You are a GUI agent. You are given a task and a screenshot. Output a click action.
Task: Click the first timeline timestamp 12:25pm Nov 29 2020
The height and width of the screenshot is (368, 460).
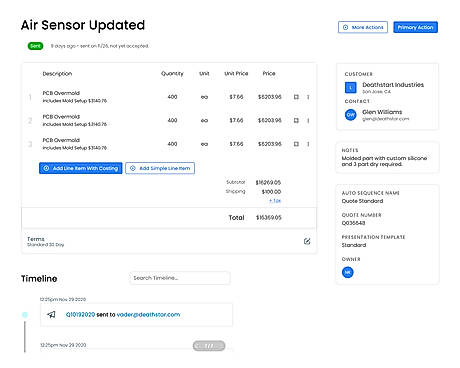tap(63, 299)
